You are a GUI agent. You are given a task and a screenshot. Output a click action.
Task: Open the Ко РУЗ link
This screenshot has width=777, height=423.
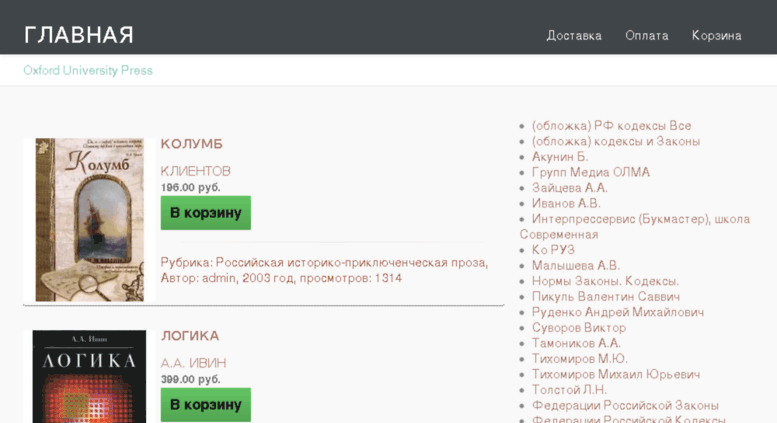pyautogui.click(x=553, y=250)
